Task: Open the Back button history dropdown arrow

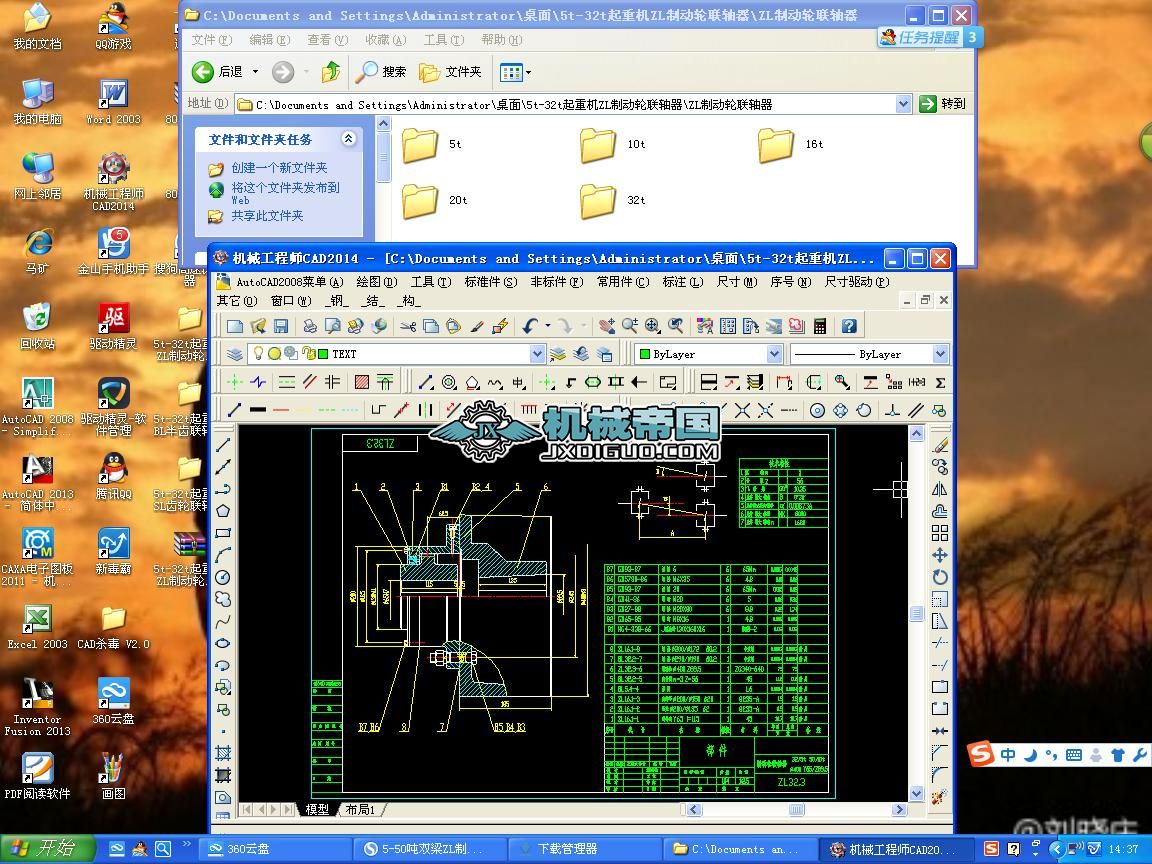Action: 256,72
